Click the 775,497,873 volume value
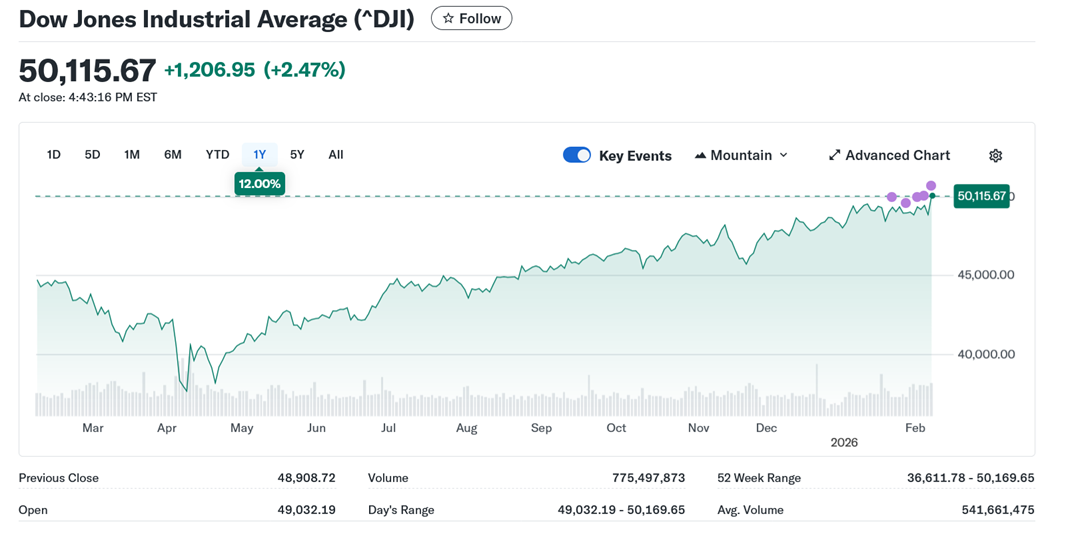1091x559 pixels. (x=648, y=478)
